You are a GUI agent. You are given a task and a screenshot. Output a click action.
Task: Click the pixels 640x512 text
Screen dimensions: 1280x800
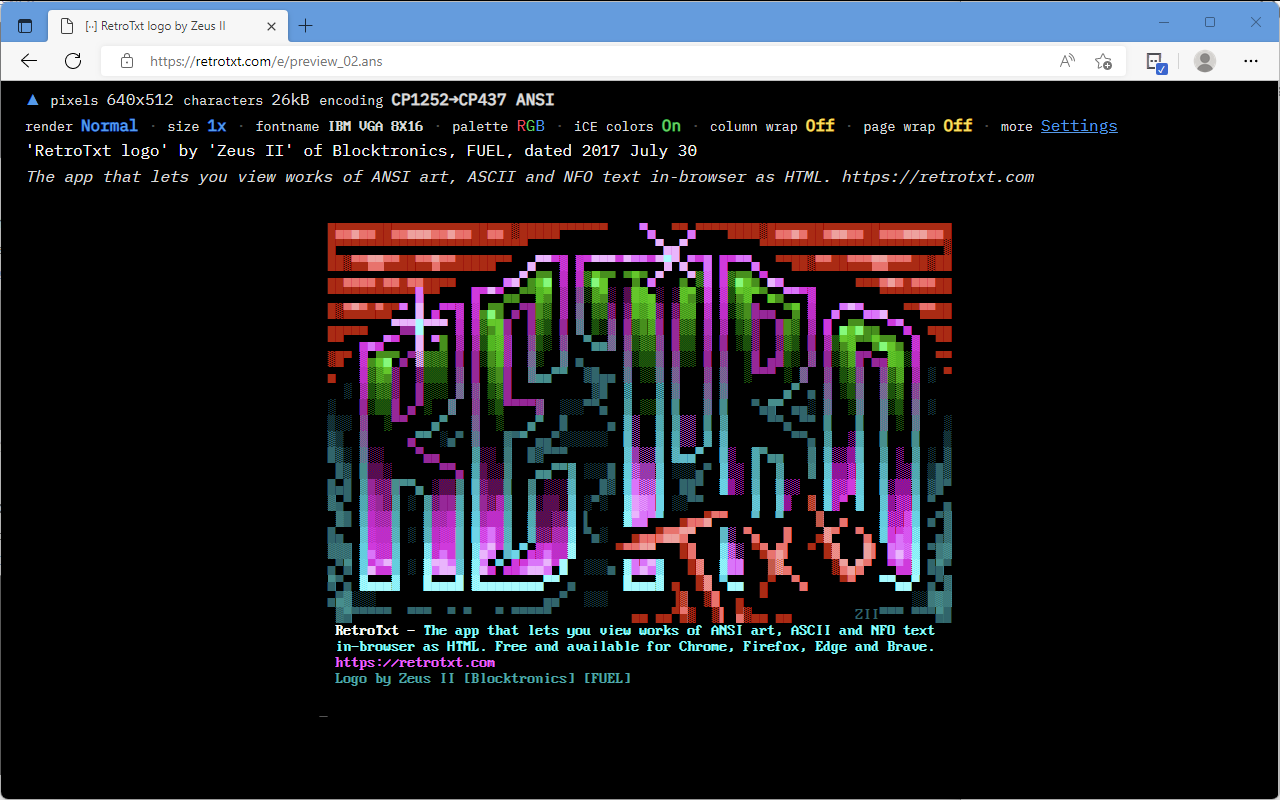pos(111,100)
